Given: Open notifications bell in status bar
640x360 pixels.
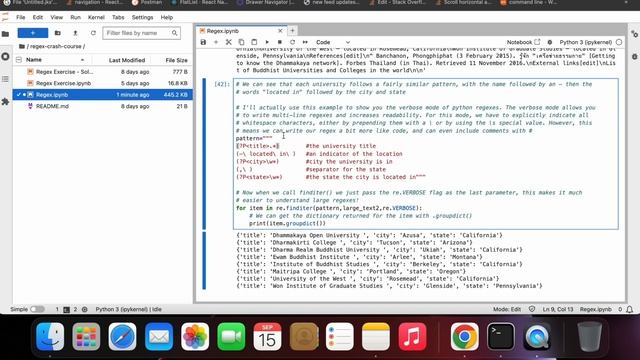Looking at the screenshot, I should click(630, 309).
